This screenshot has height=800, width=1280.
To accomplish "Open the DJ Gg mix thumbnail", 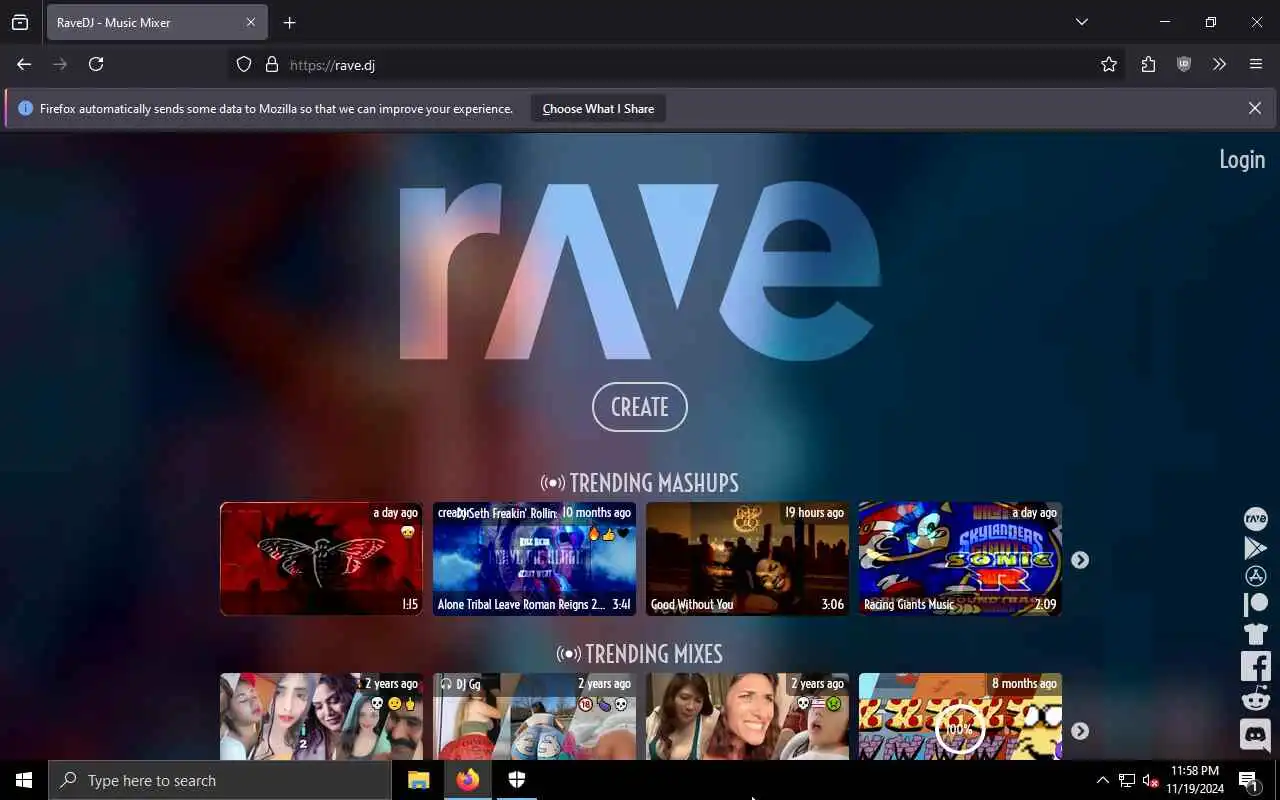I will pyautogui.click(x=534, y=716).
